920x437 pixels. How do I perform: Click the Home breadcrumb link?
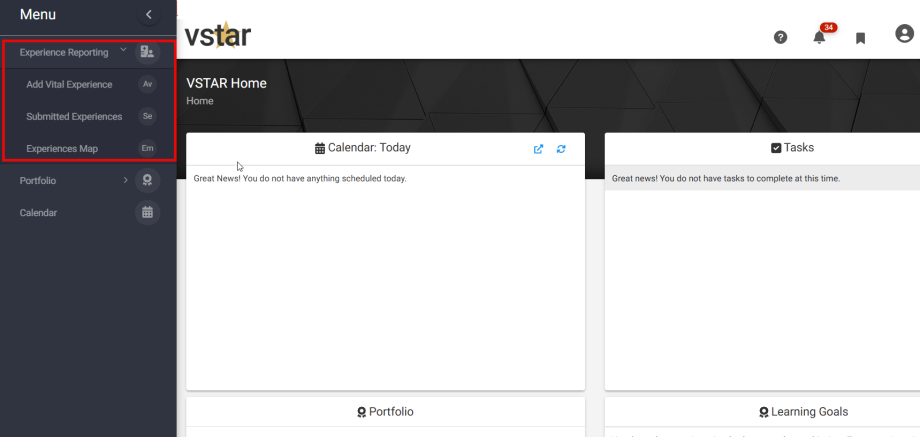199,101
